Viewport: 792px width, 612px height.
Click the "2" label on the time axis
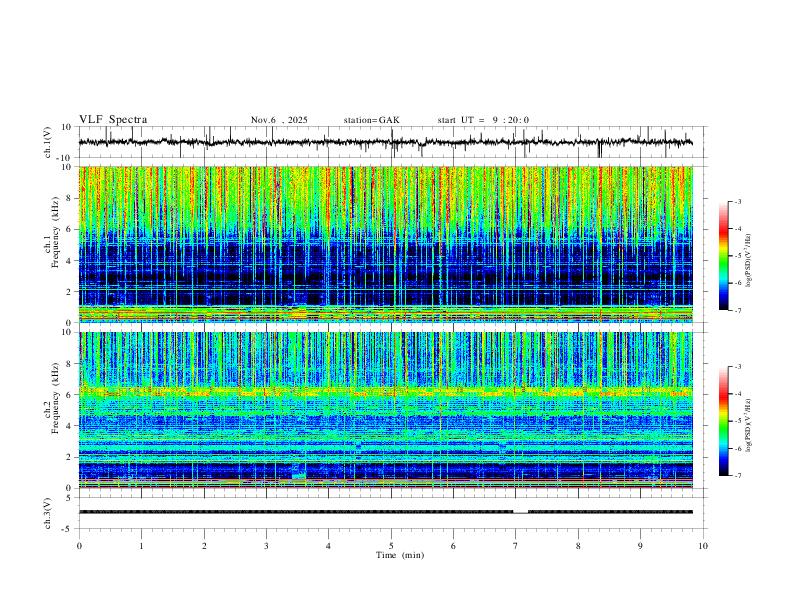pyautogui.click(x=204, y=546)
